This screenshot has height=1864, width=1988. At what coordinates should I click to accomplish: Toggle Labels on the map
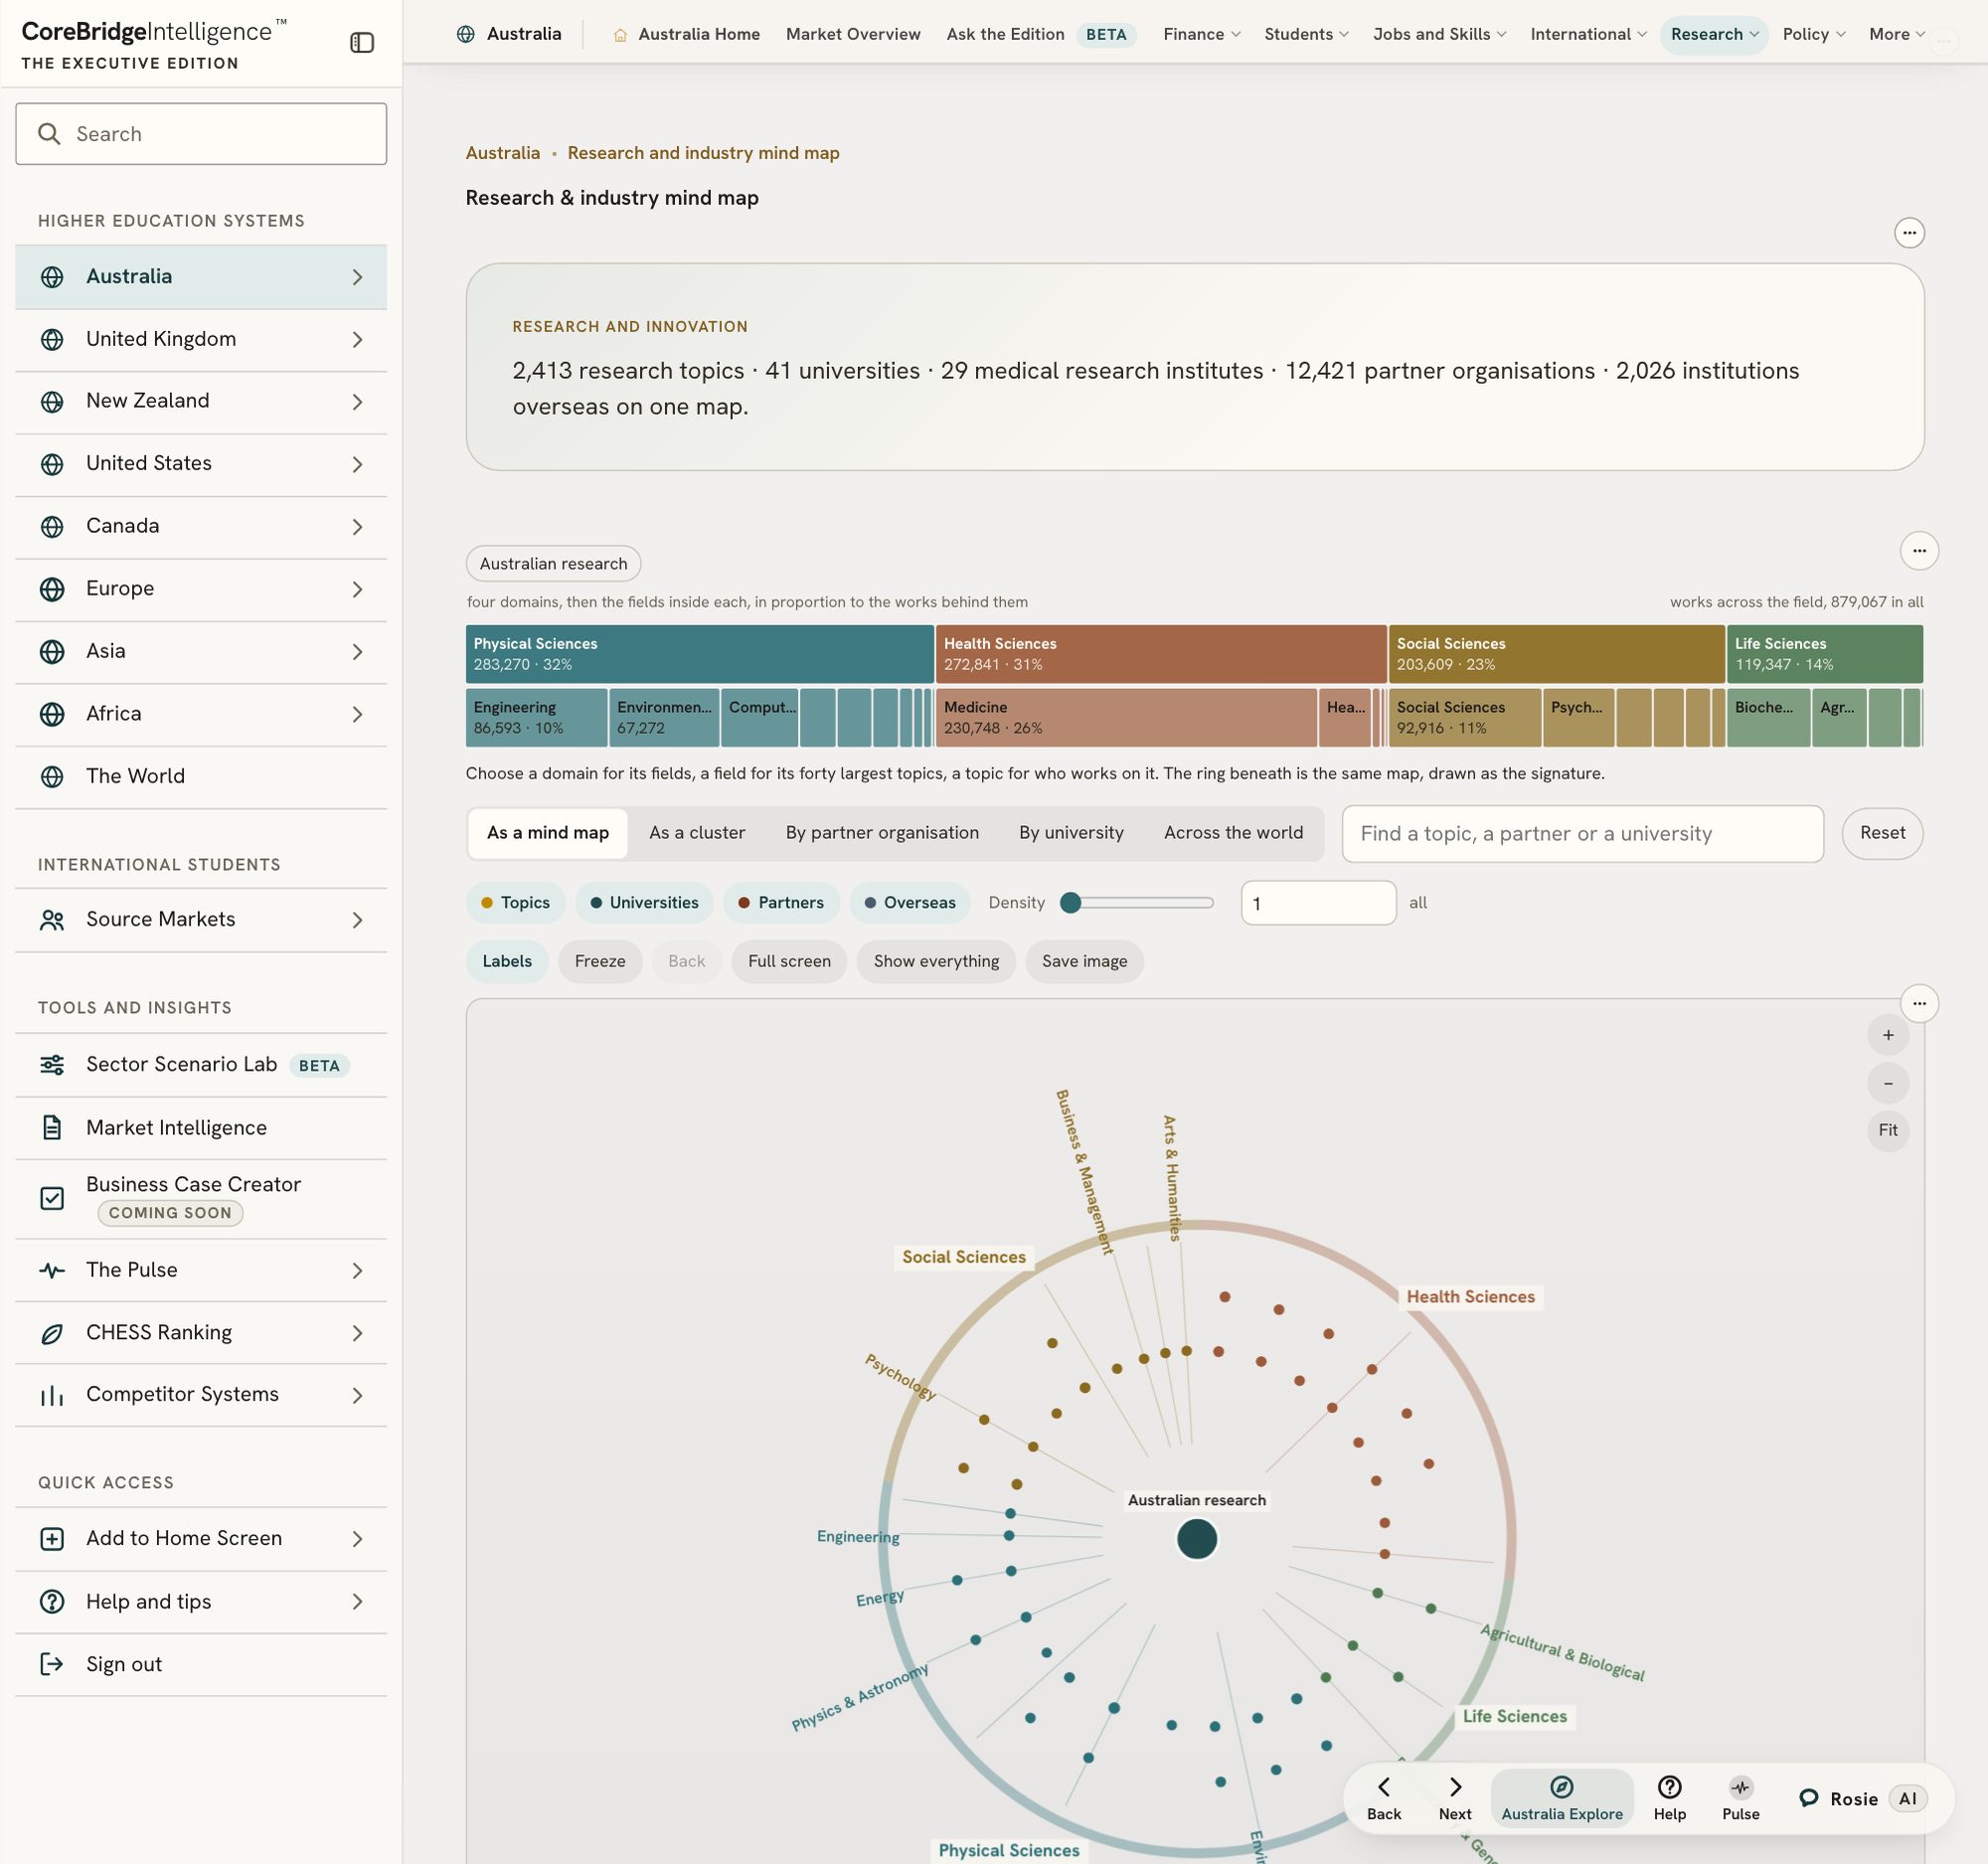tap(507, 962)
